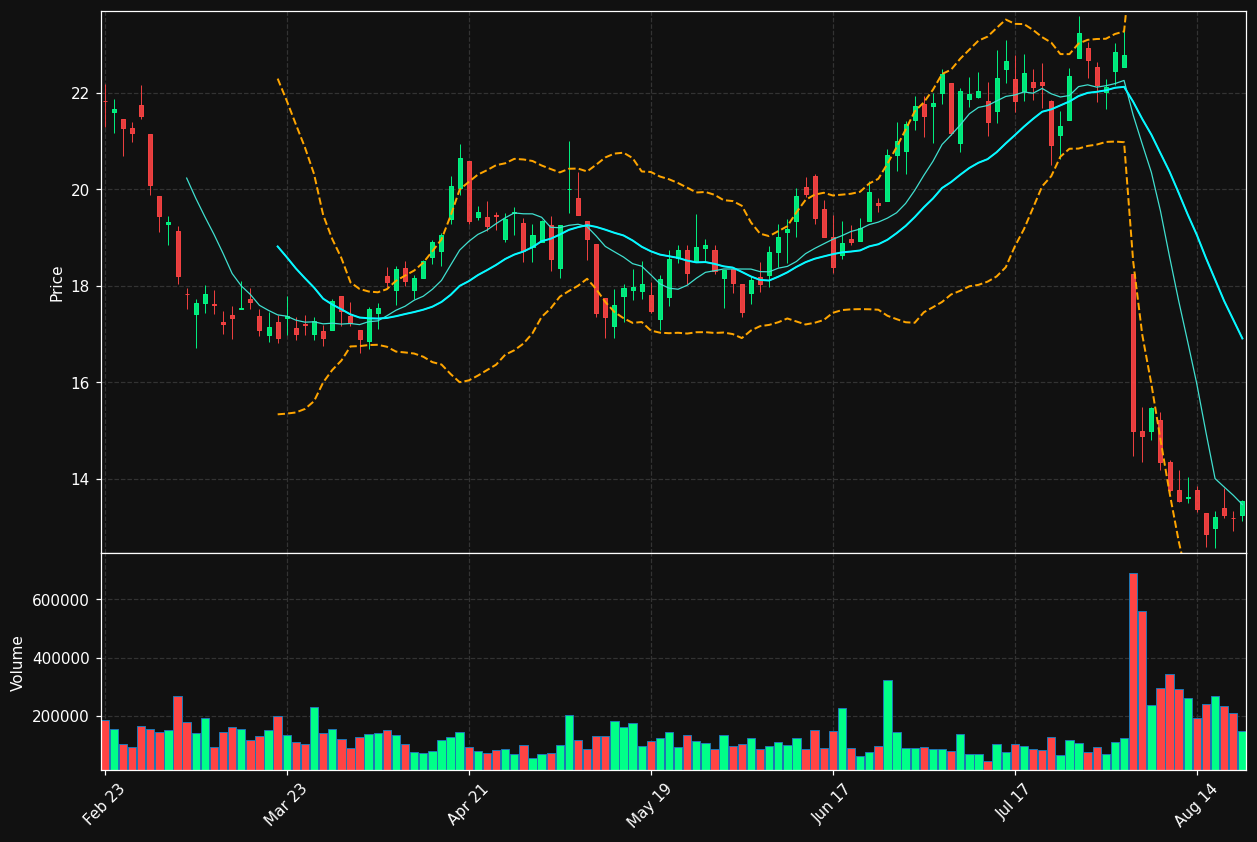Image resolution: width=1257 pixels, height=842 pixels.
Task: Click the 'Volume' axis title
Action: coord(18,663)
